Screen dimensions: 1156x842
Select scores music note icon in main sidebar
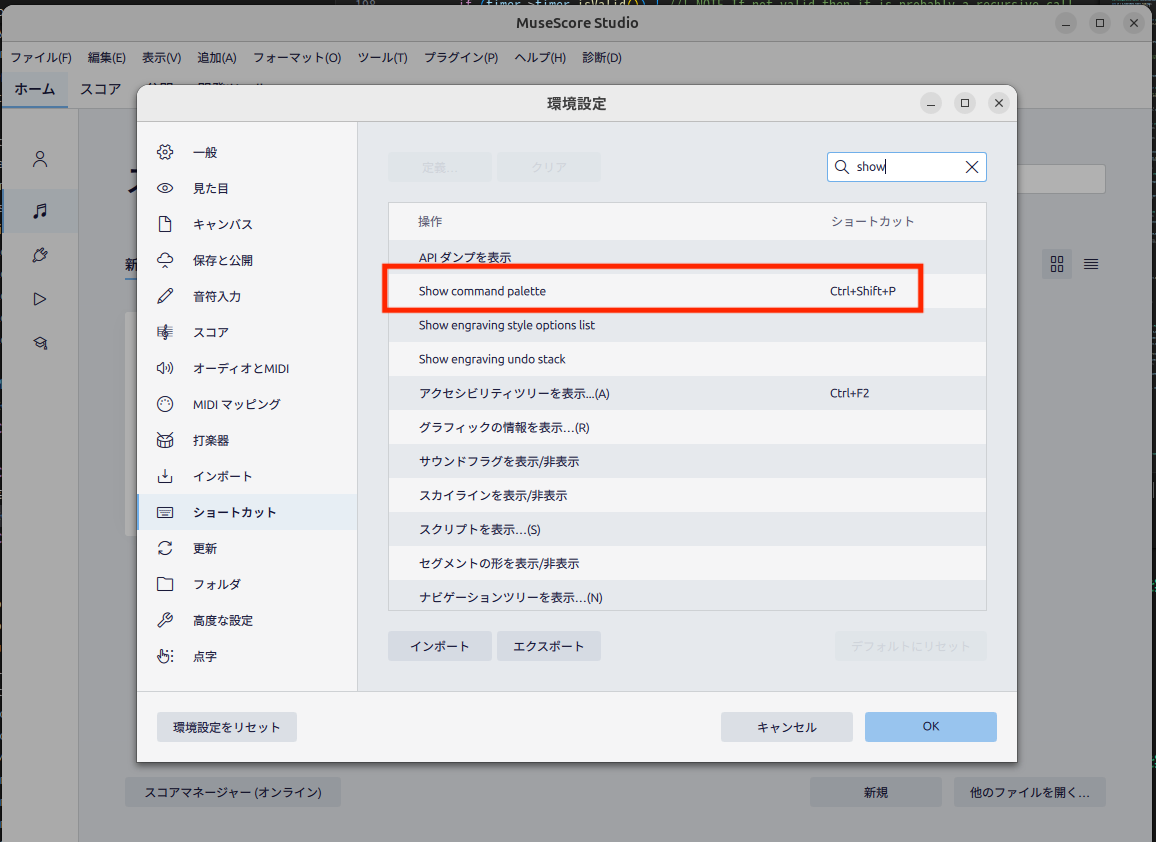pyautogui.click(x=40, y=211)
